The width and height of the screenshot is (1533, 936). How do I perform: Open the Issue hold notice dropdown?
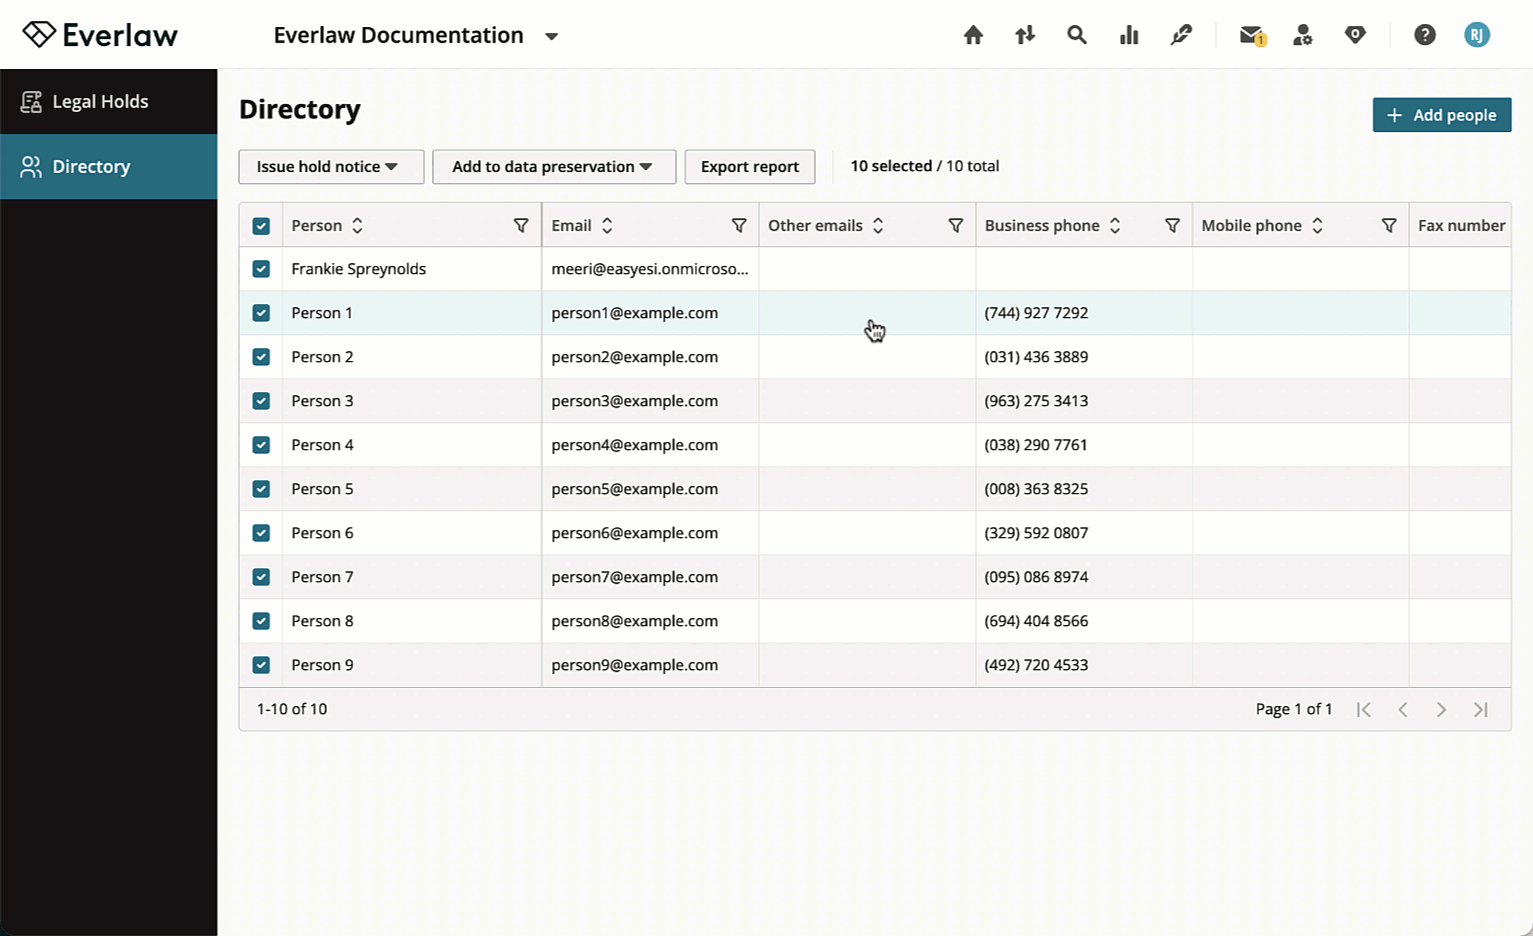click(331, 167)
